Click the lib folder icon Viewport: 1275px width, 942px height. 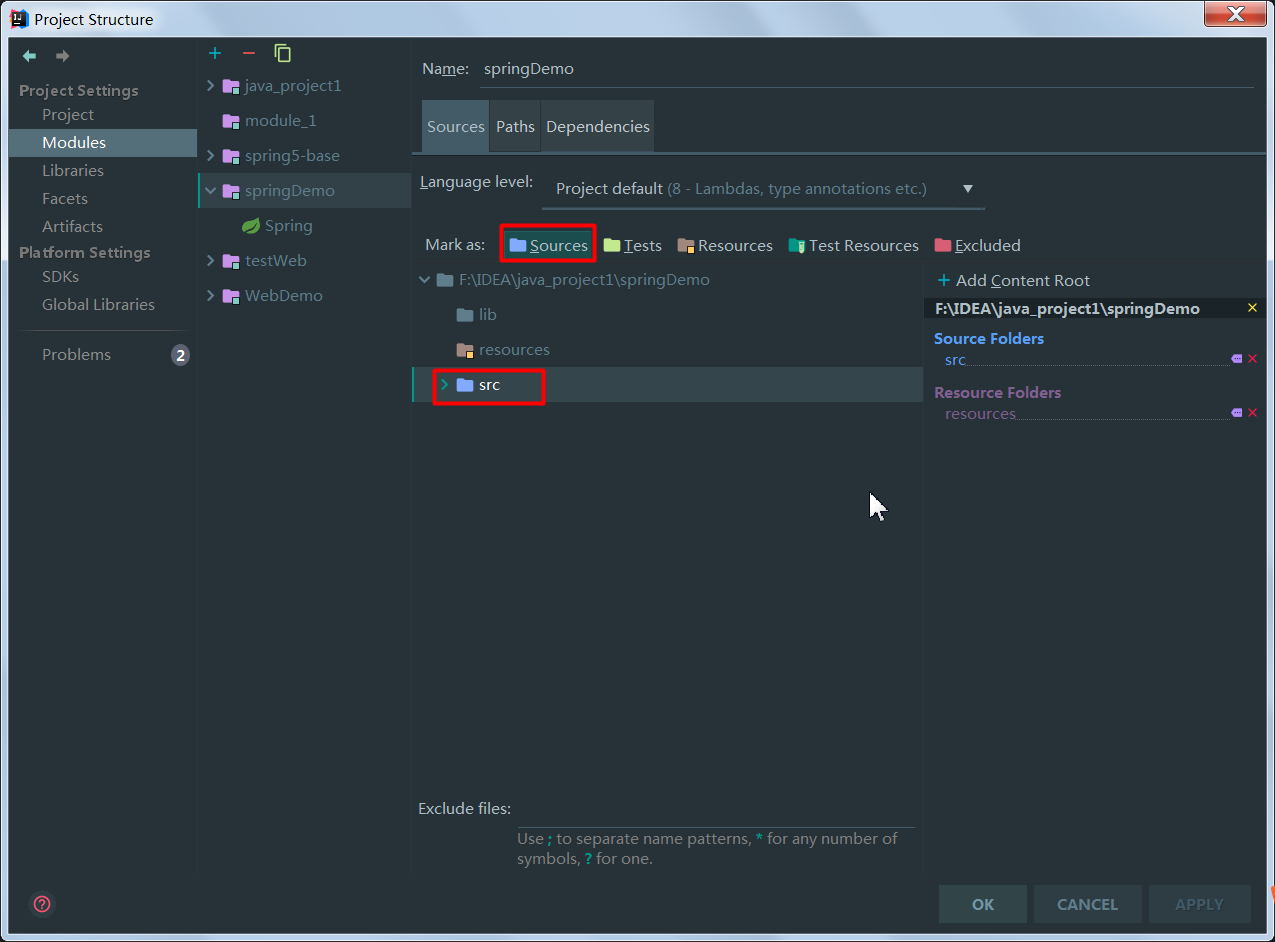tap(465, 315)
